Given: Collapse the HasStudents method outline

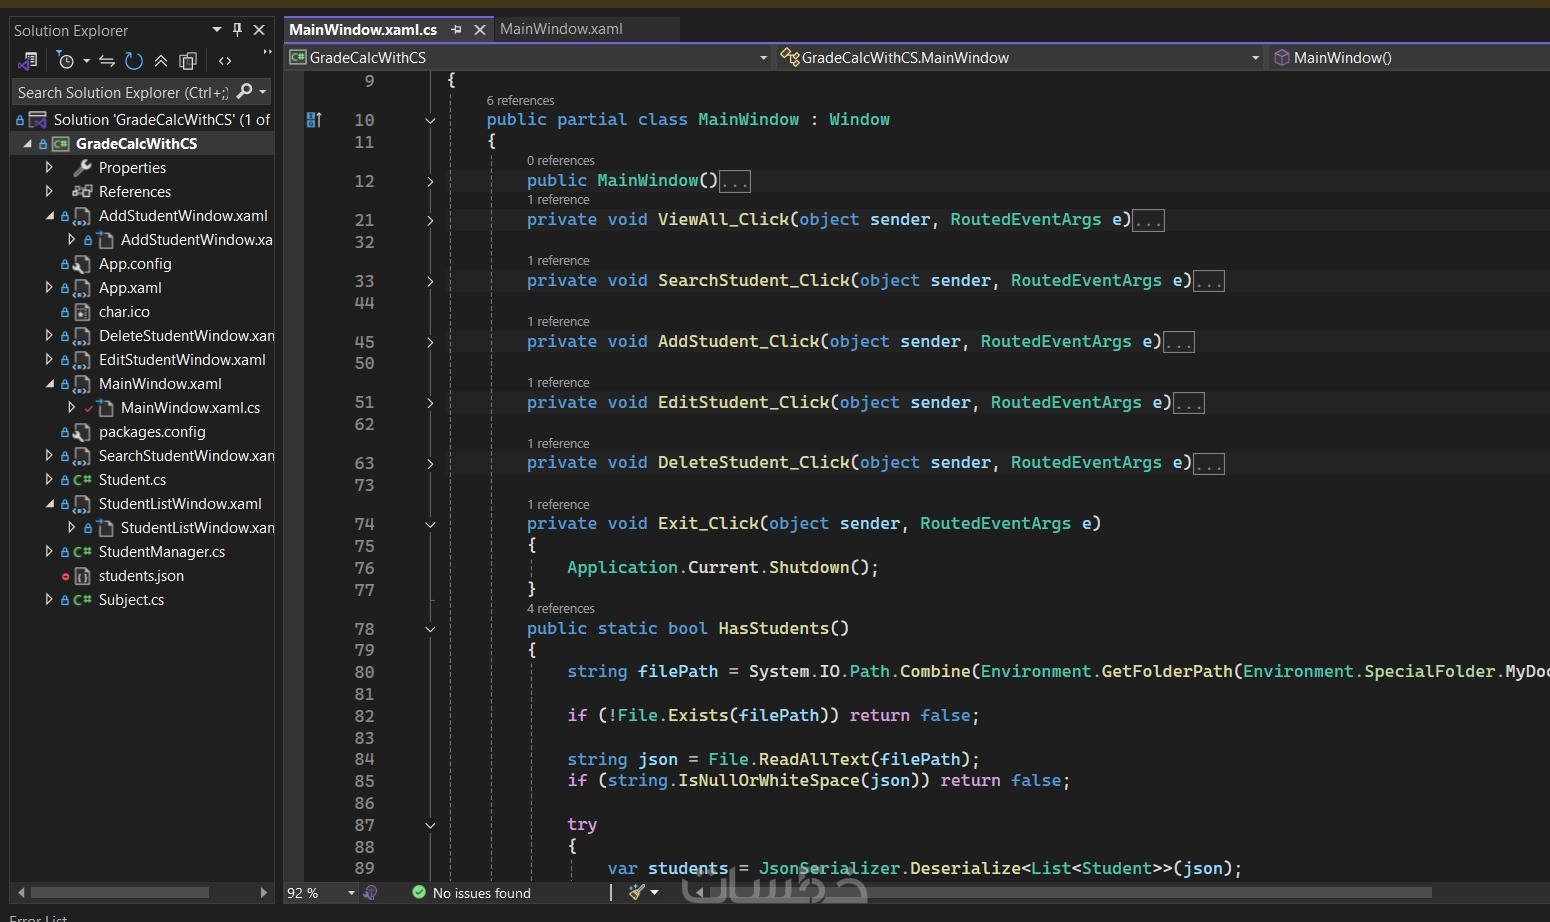Looking at the screenshot, I should [x=430, y=629].
